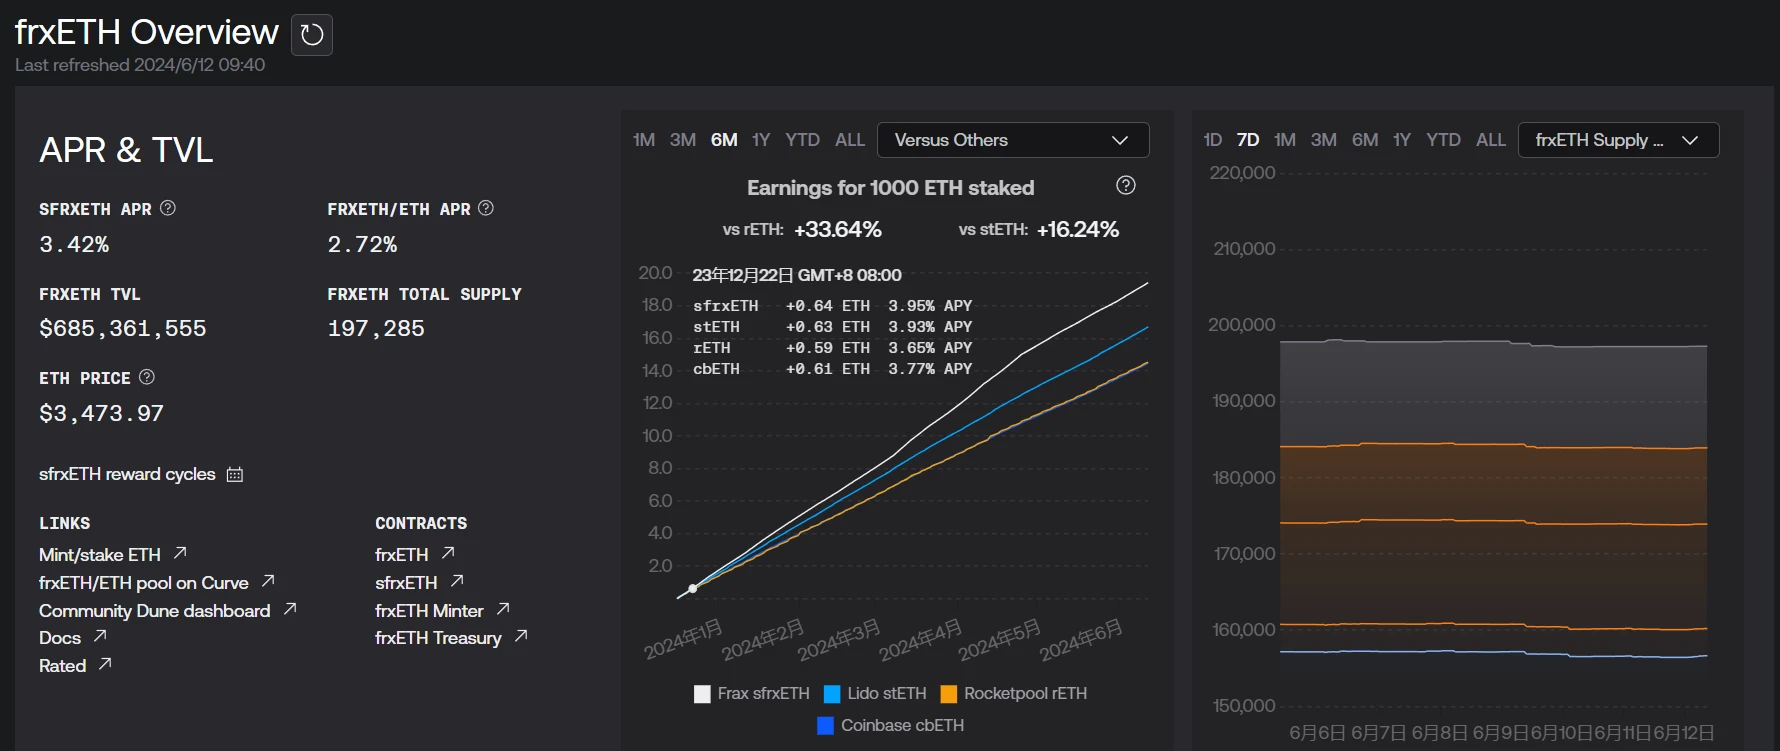The width and height of the screenshot is (1780, 751).
Task: Click the data point marker on the earnings chart
Action: [x=692, y=588]
